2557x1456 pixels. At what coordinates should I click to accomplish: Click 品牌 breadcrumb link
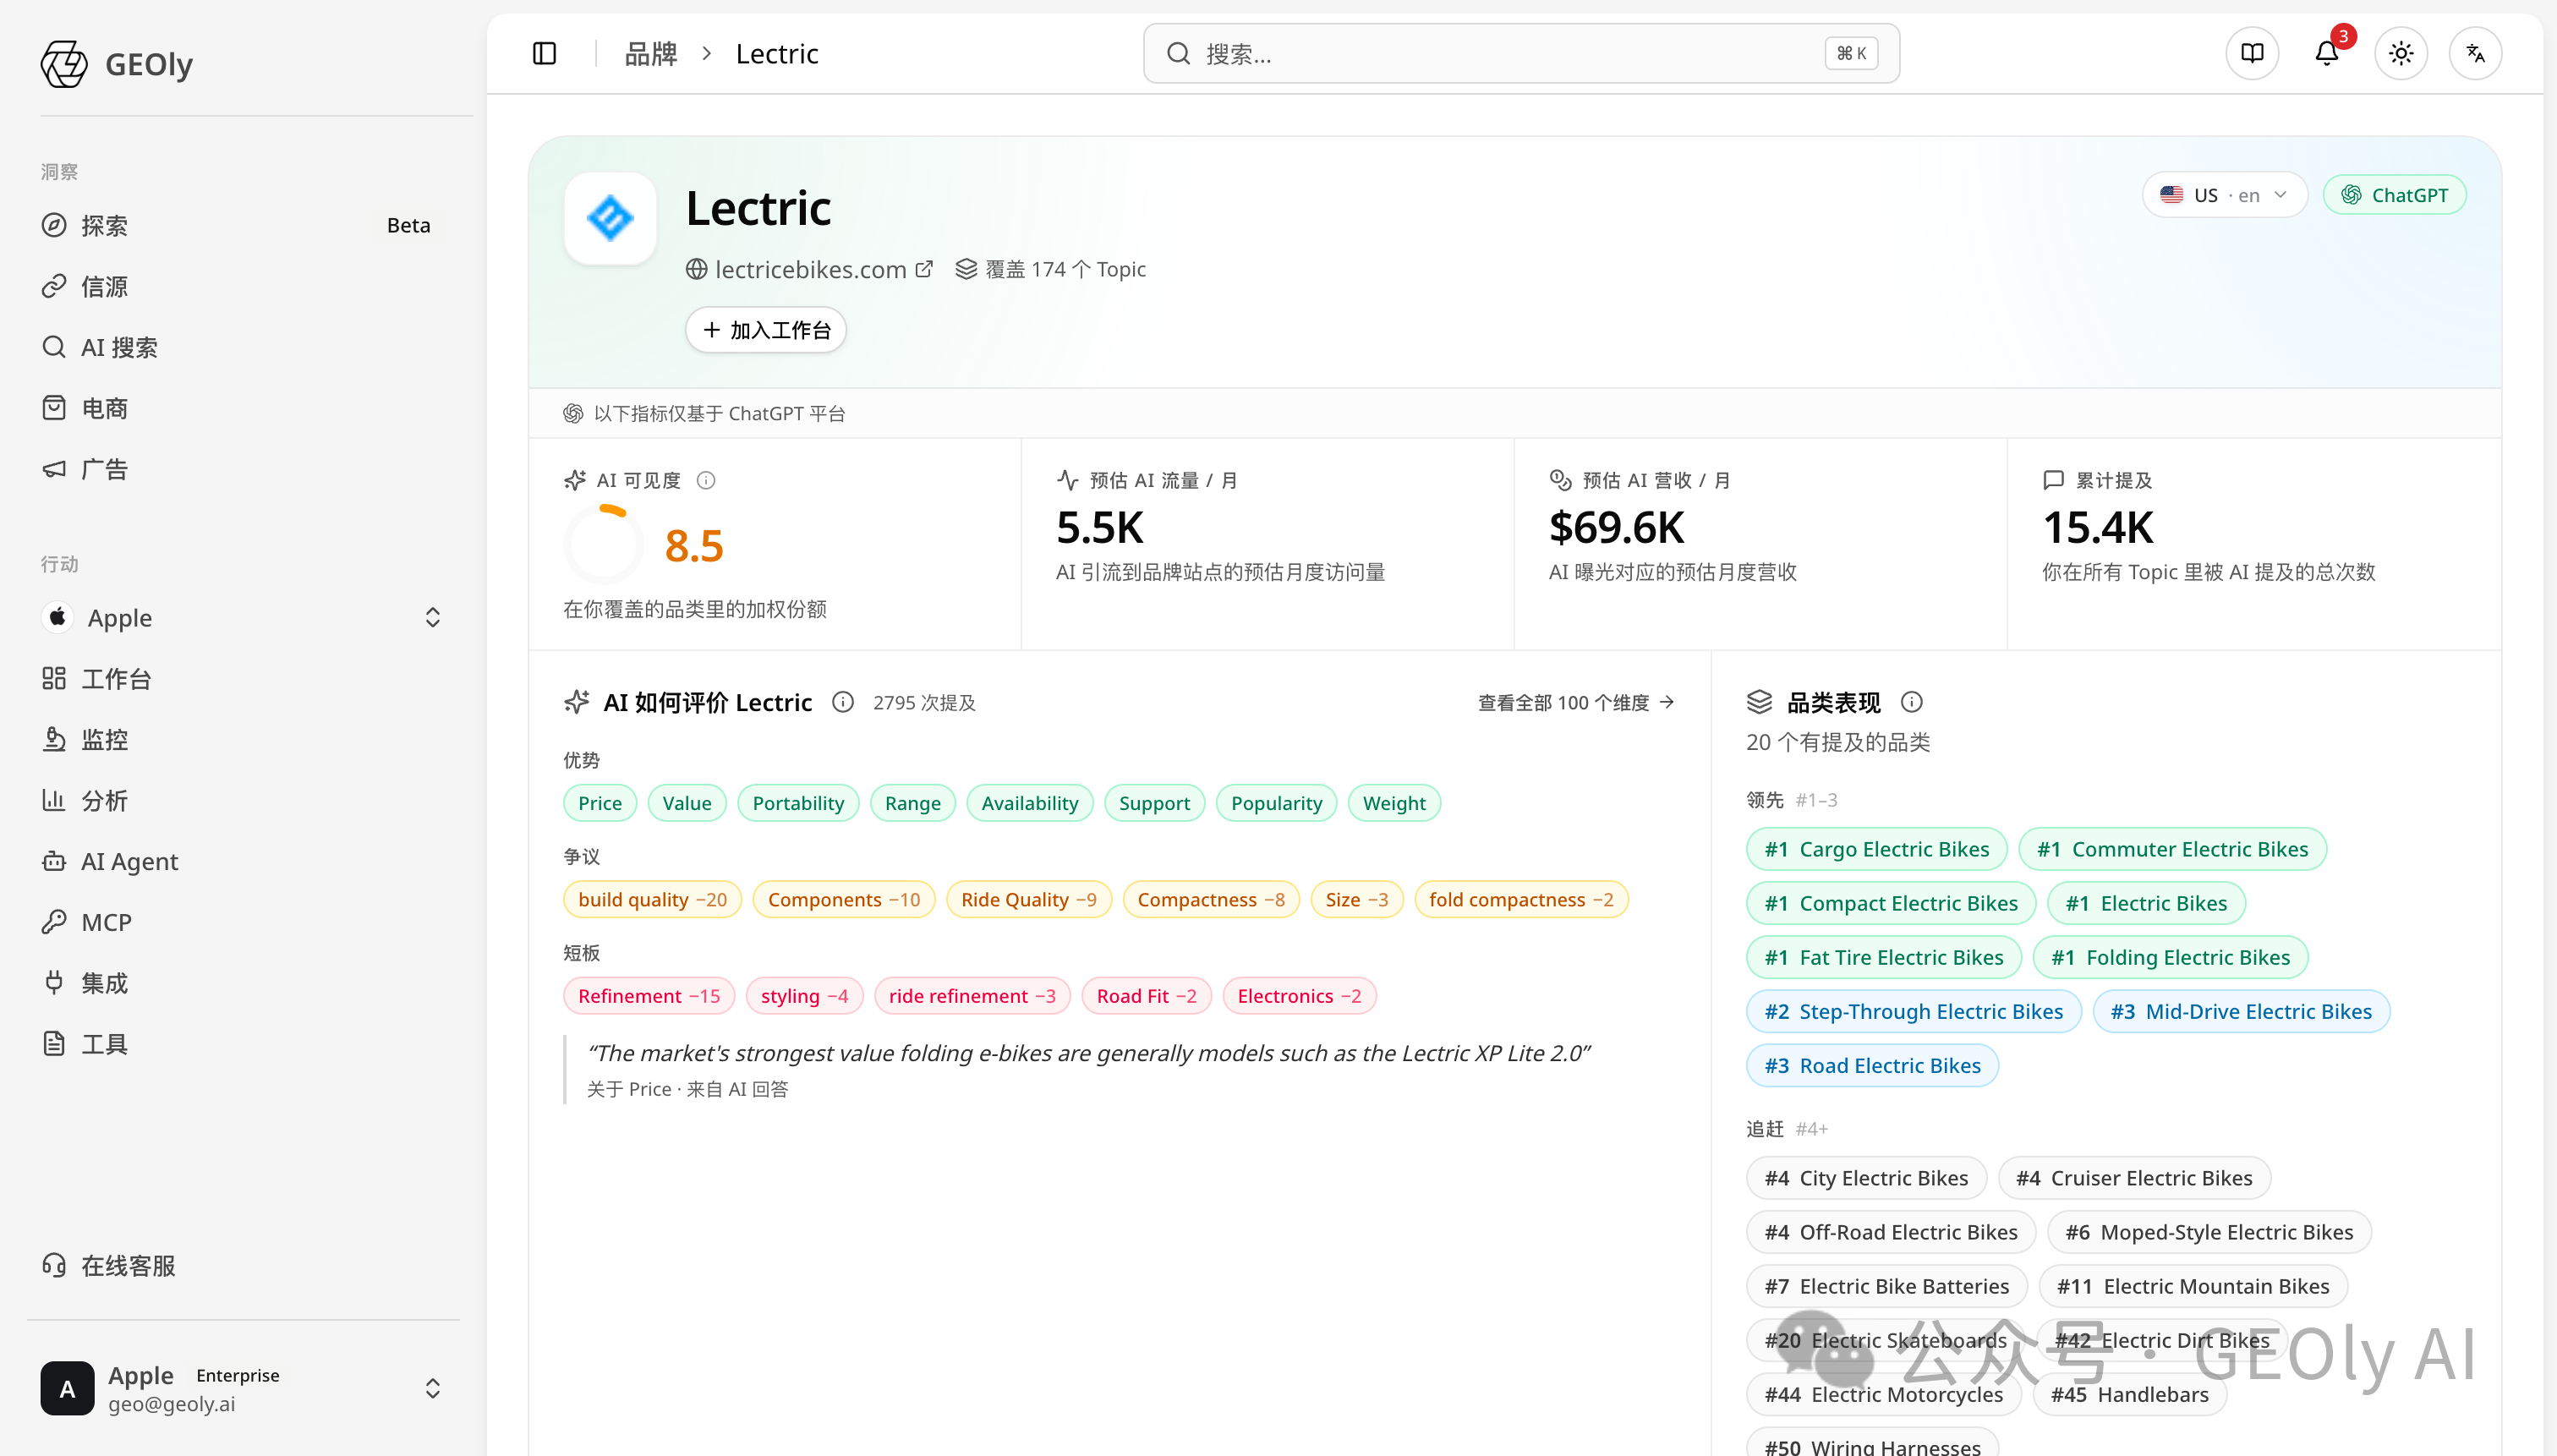tap(650, 53)
